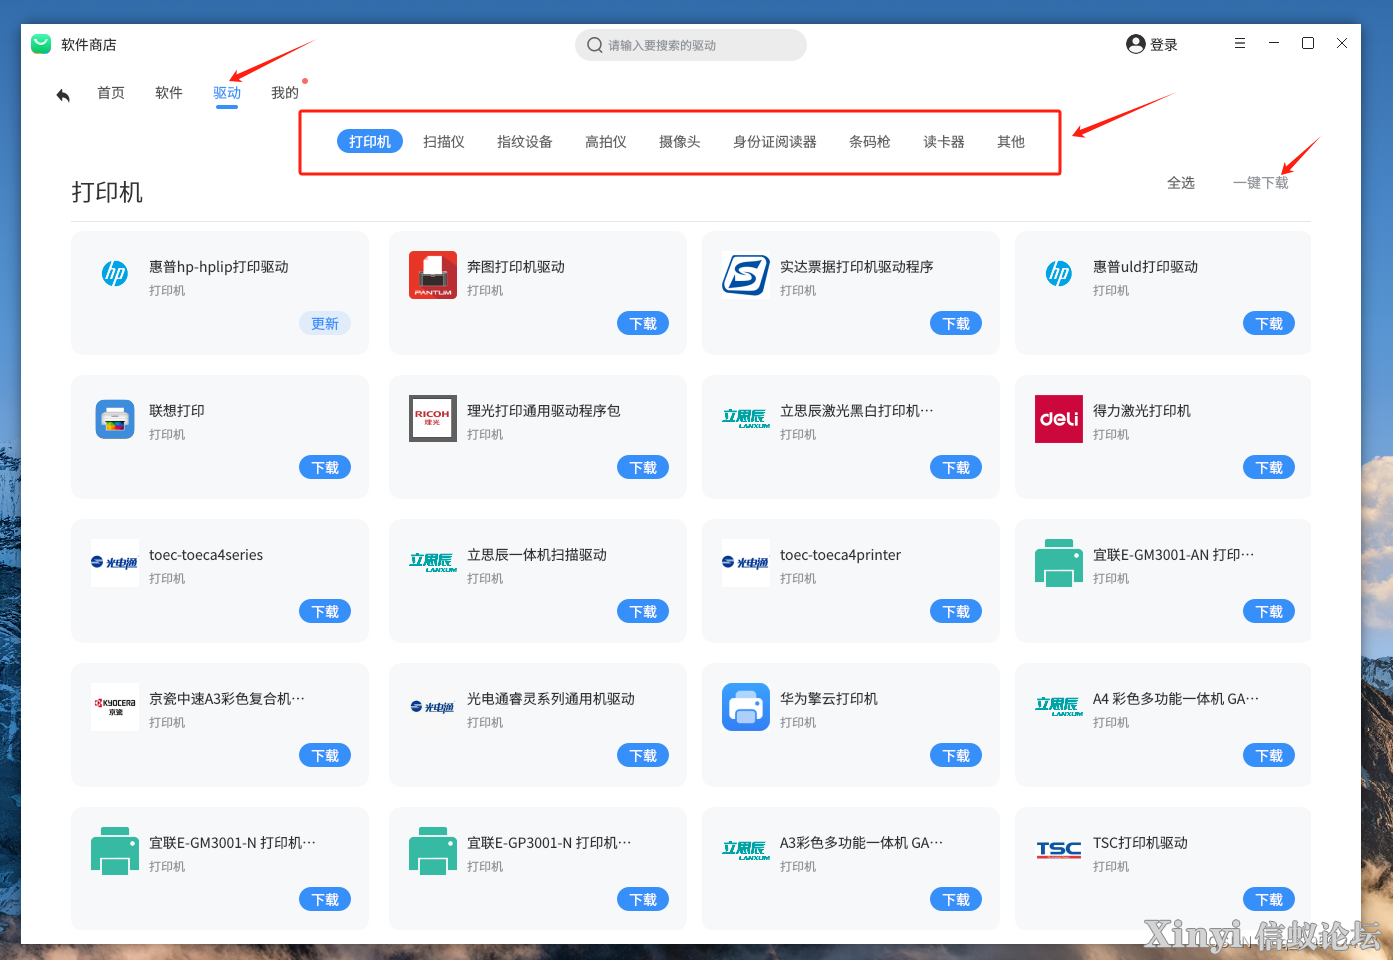
Task: Click the 华为擎云打印机 icon
Action: (746, 707)
